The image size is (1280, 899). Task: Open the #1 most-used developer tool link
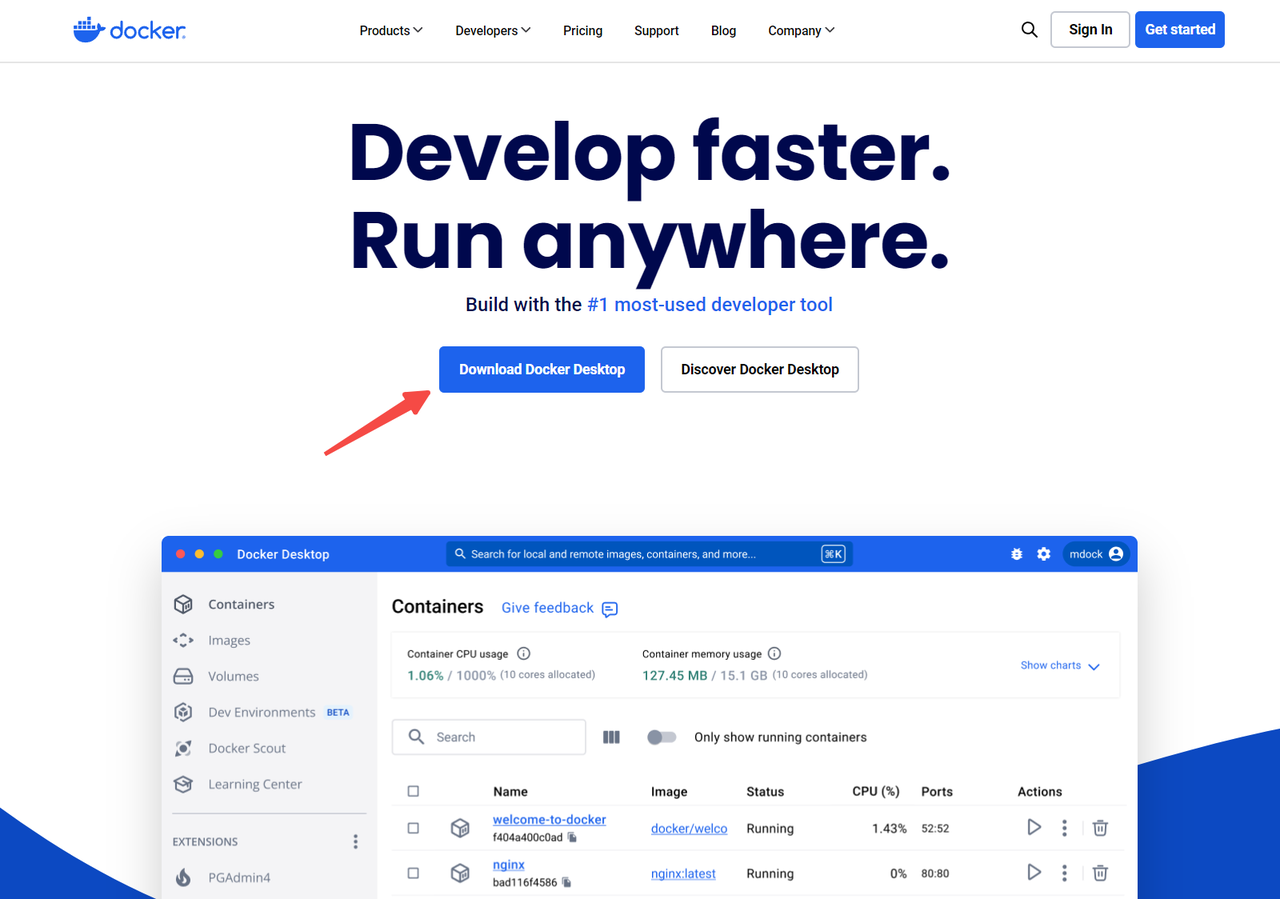tap(710, 304)
